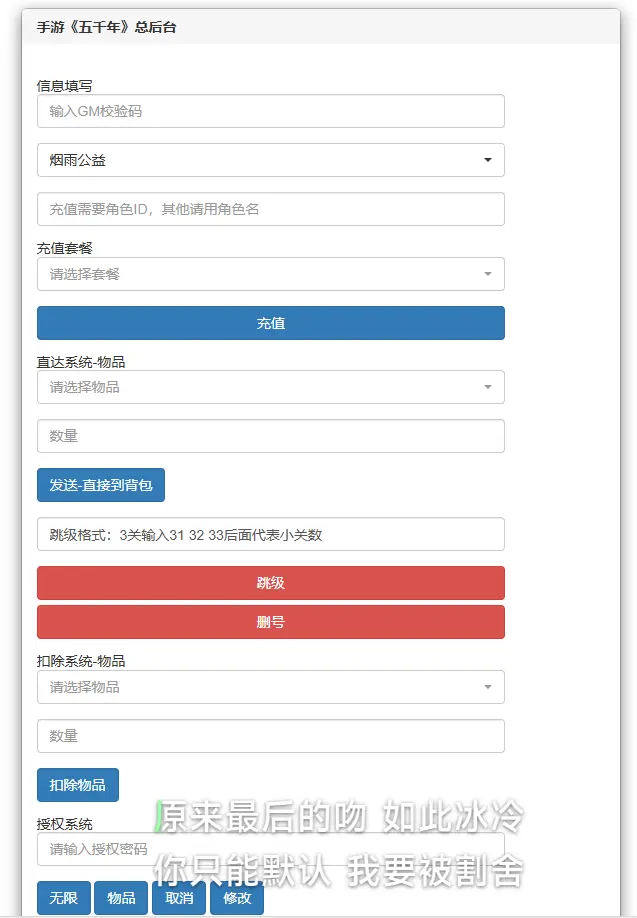Open the 烟雨公益 server dropdown

click(270, 159)
